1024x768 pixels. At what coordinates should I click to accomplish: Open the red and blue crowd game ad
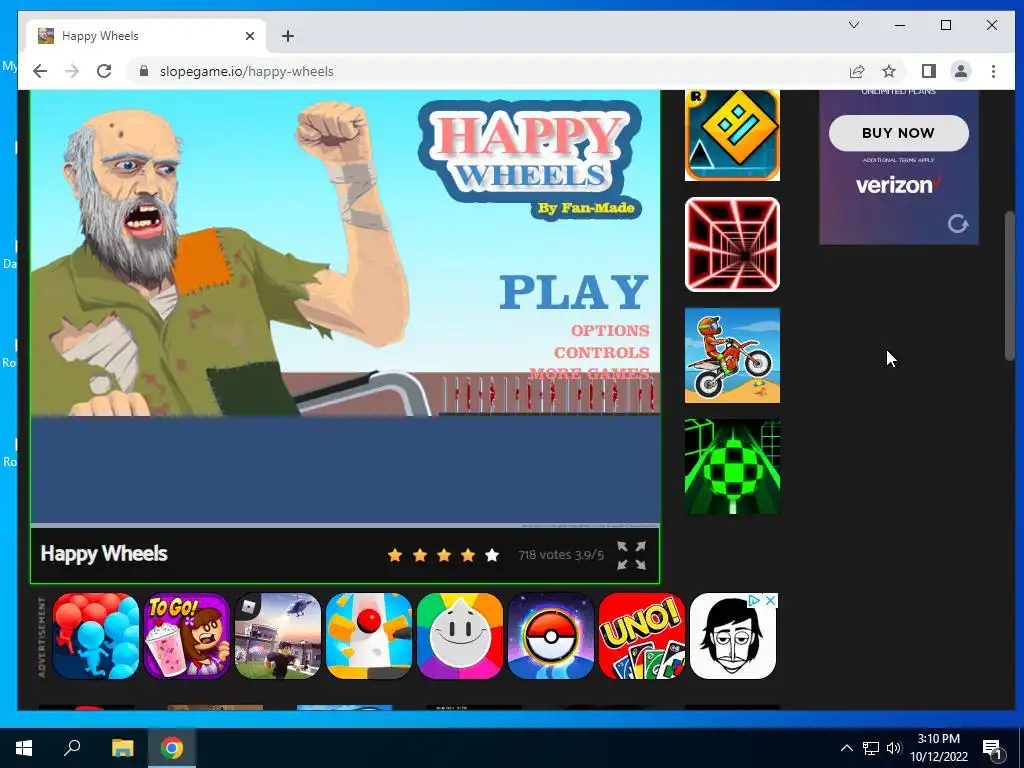point(96,636)
